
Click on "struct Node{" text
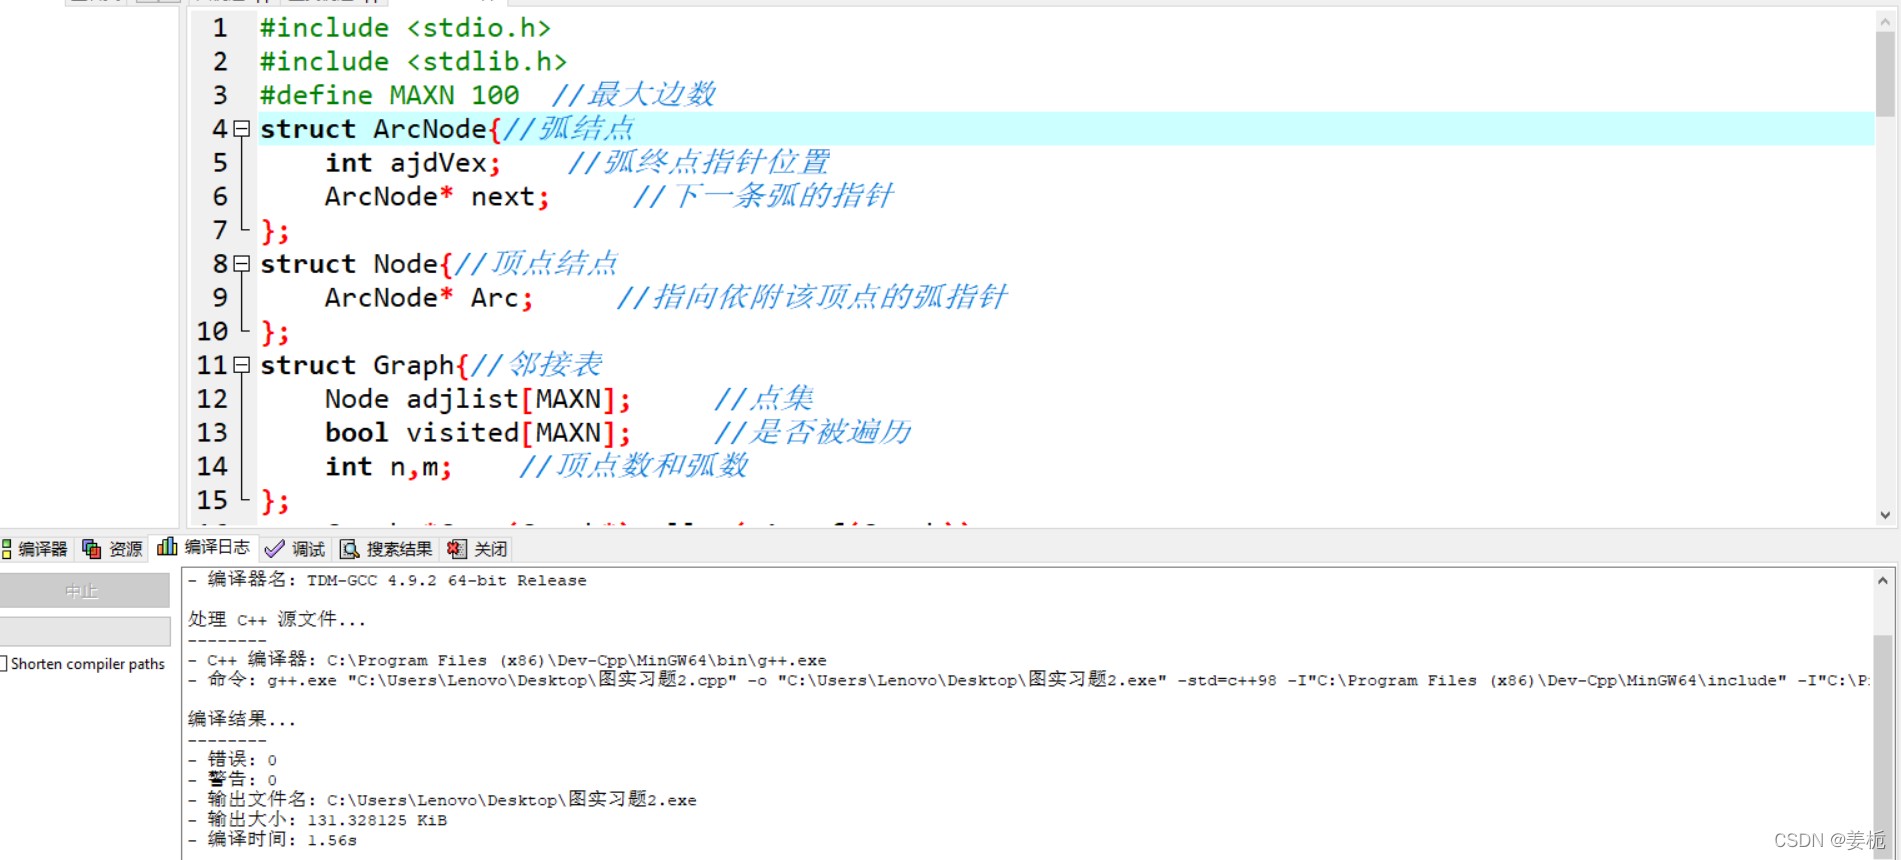coord(356,264)
